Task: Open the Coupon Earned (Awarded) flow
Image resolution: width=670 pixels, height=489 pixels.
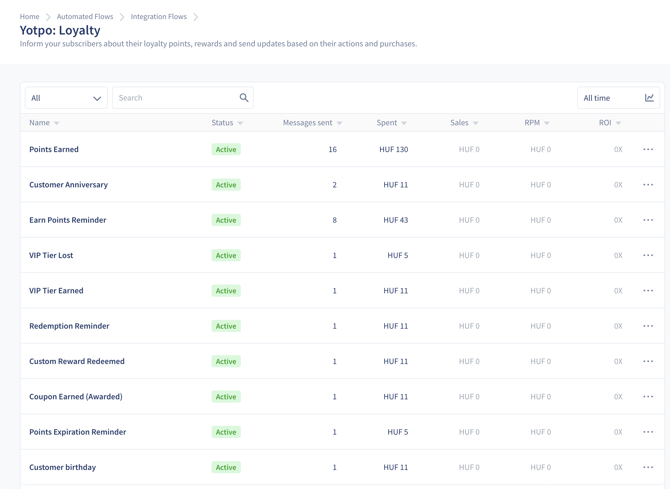Action: (x=76, y=397)
